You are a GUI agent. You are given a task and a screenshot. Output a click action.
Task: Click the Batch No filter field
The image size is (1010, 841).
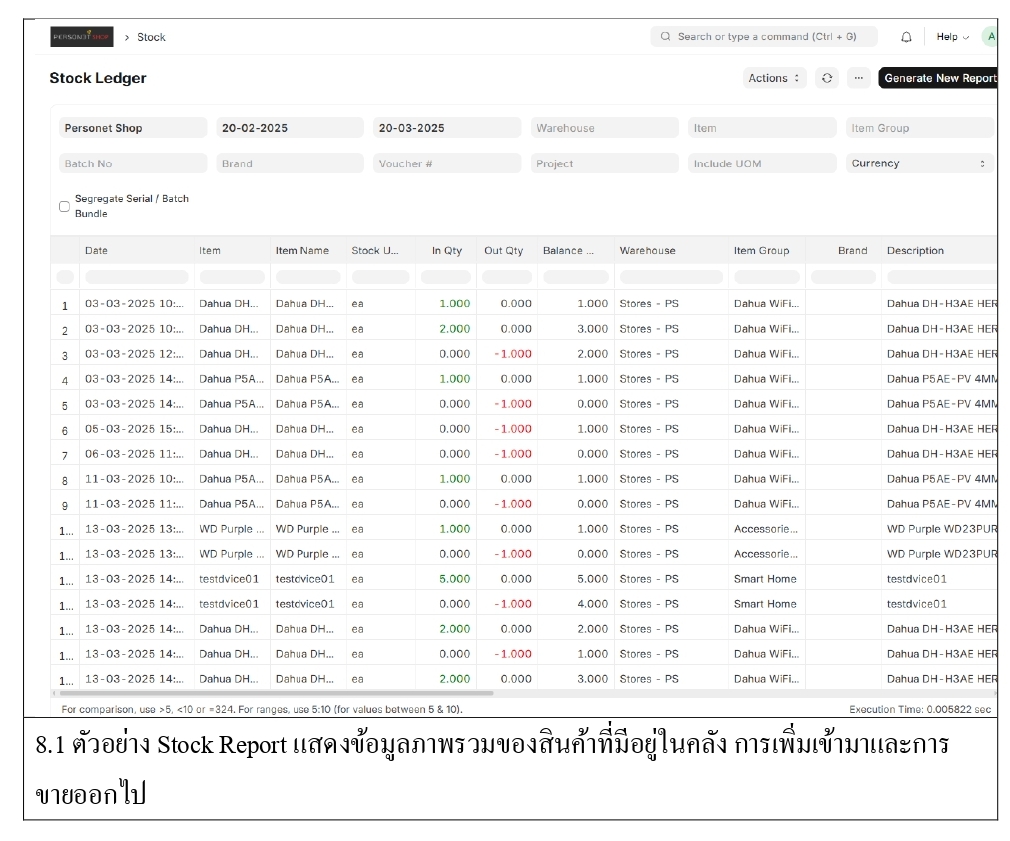[x=133, y=164]
